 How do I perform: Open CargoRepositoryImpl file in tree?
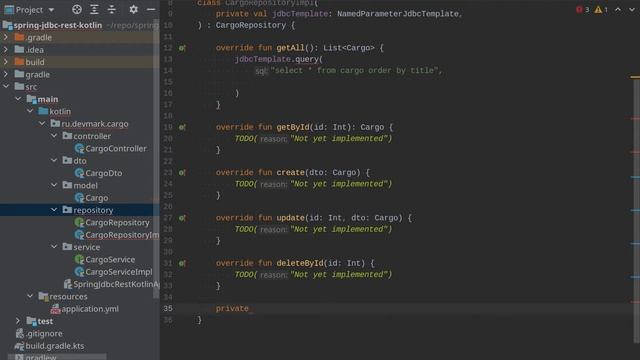click(x=122, y=235)
